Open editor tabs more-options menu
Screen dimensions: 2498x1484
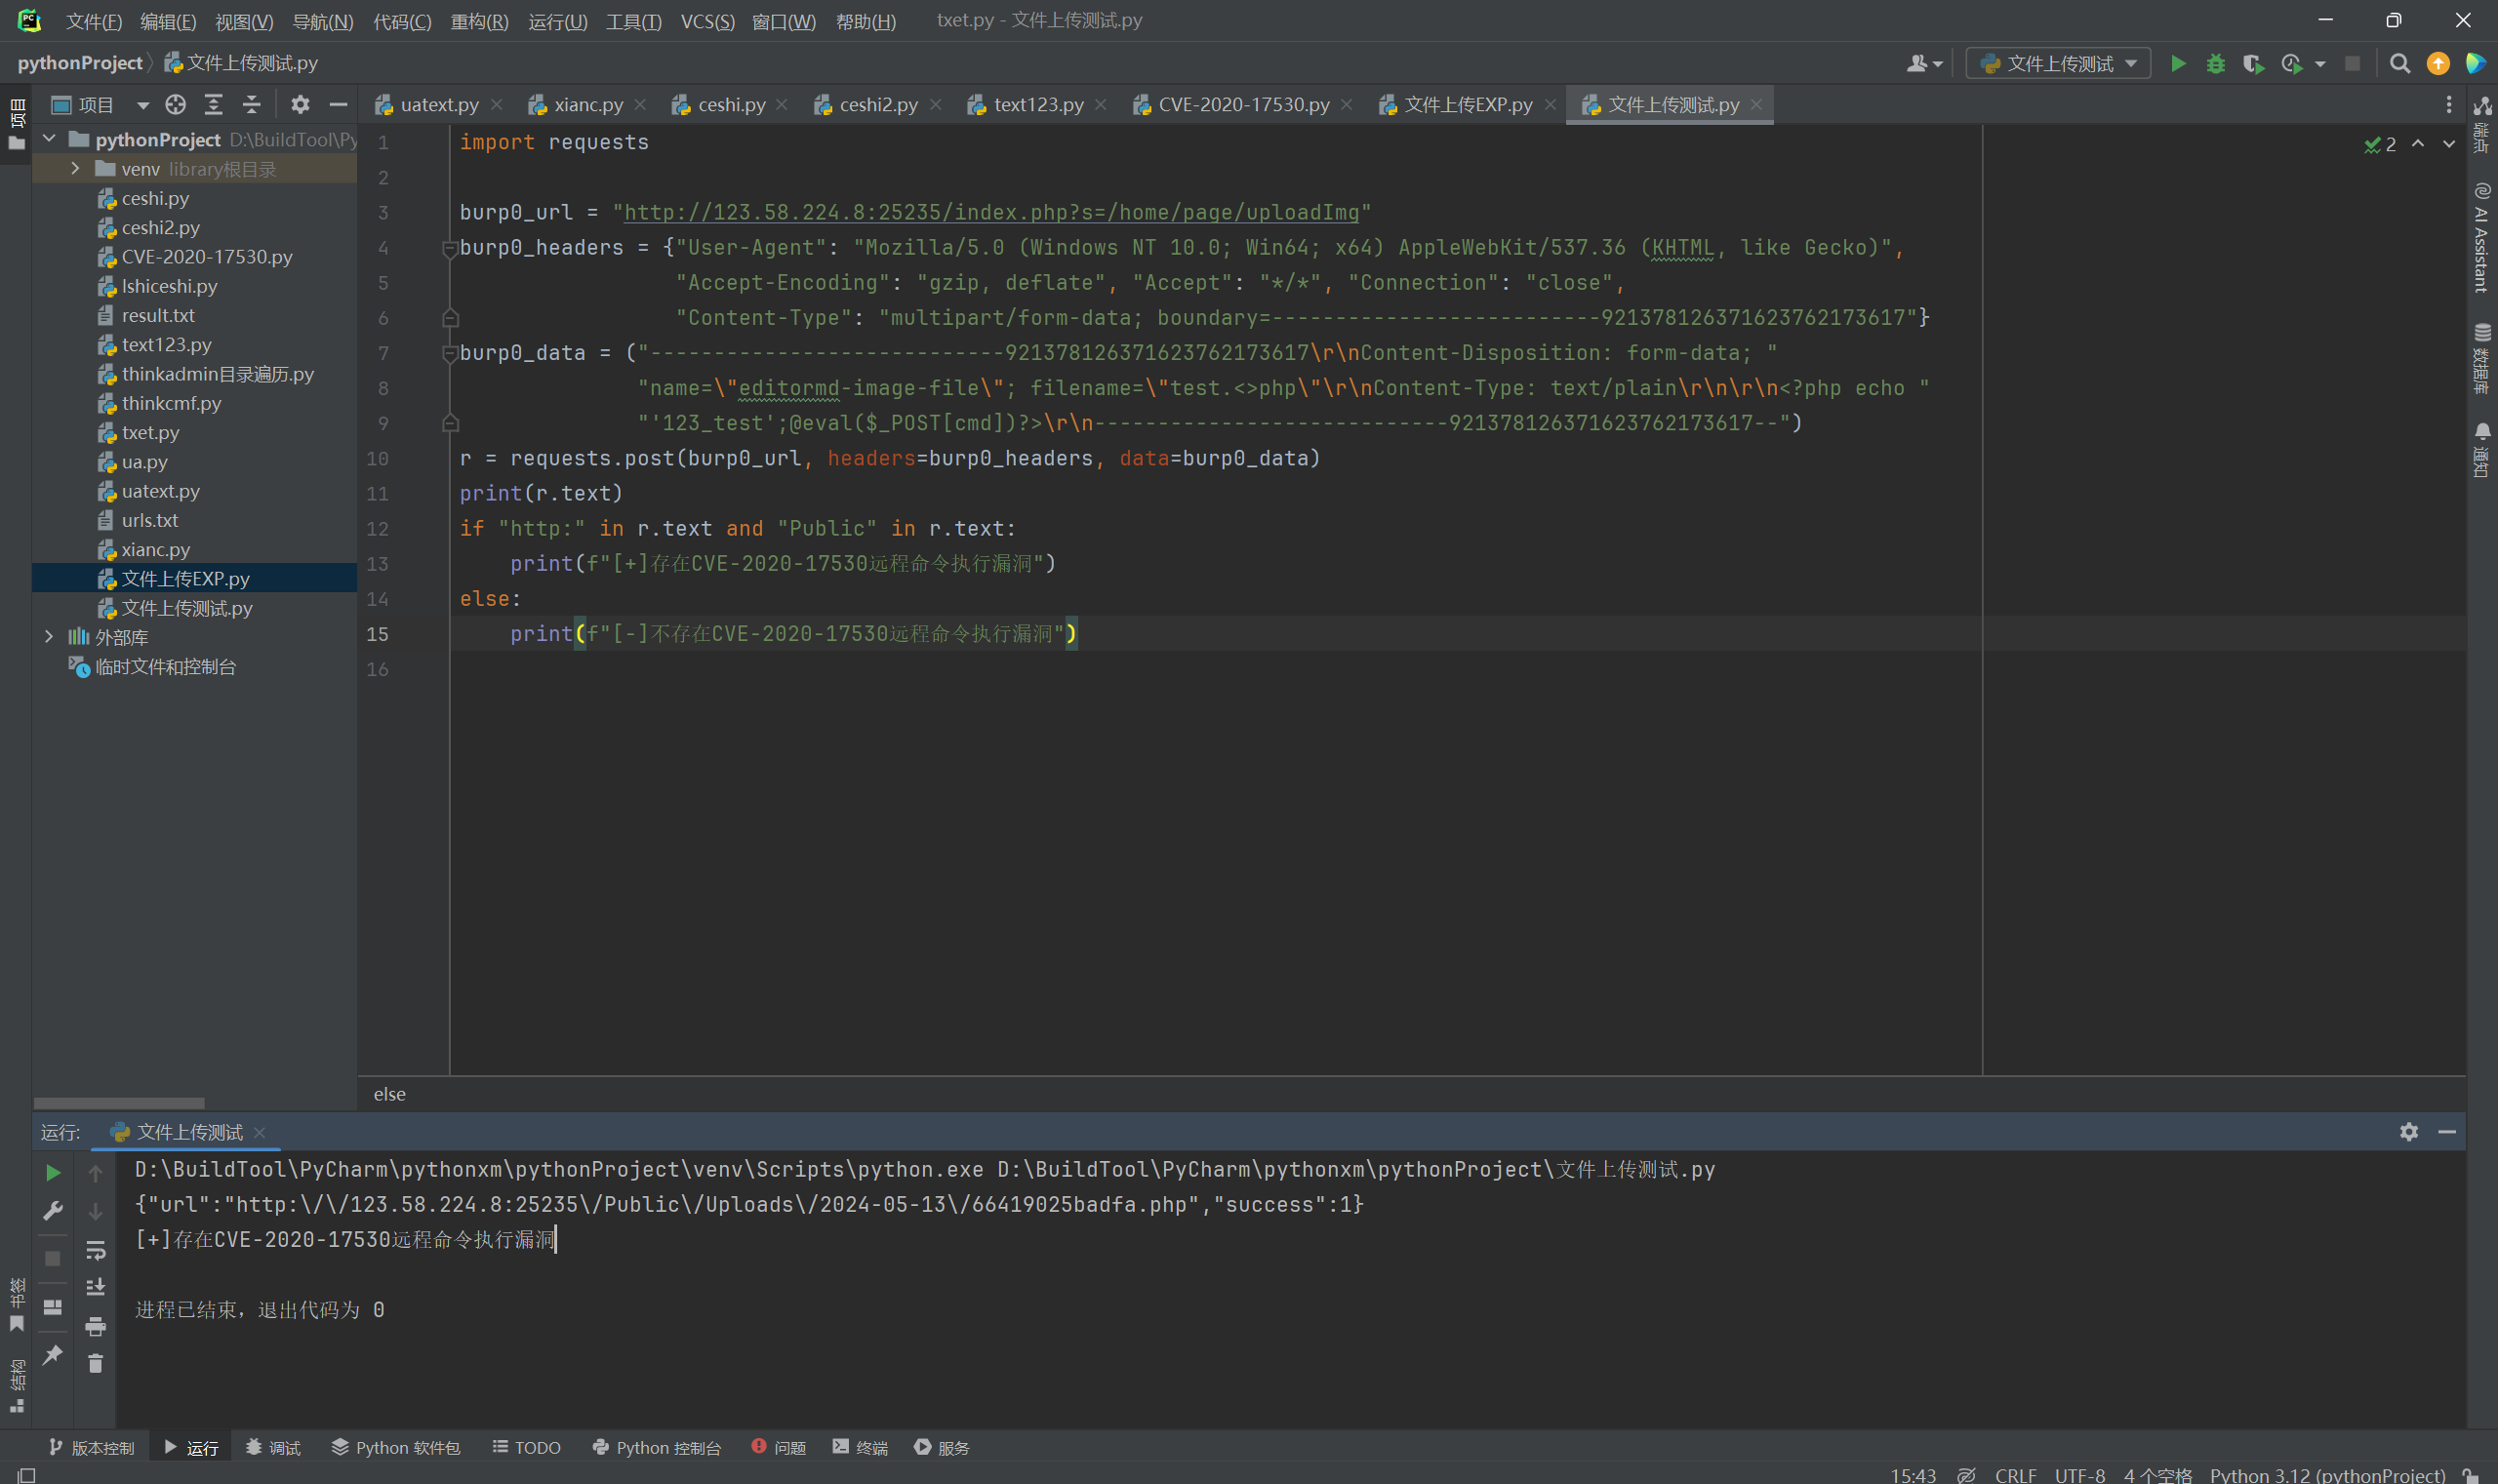tap(2449, 105)
